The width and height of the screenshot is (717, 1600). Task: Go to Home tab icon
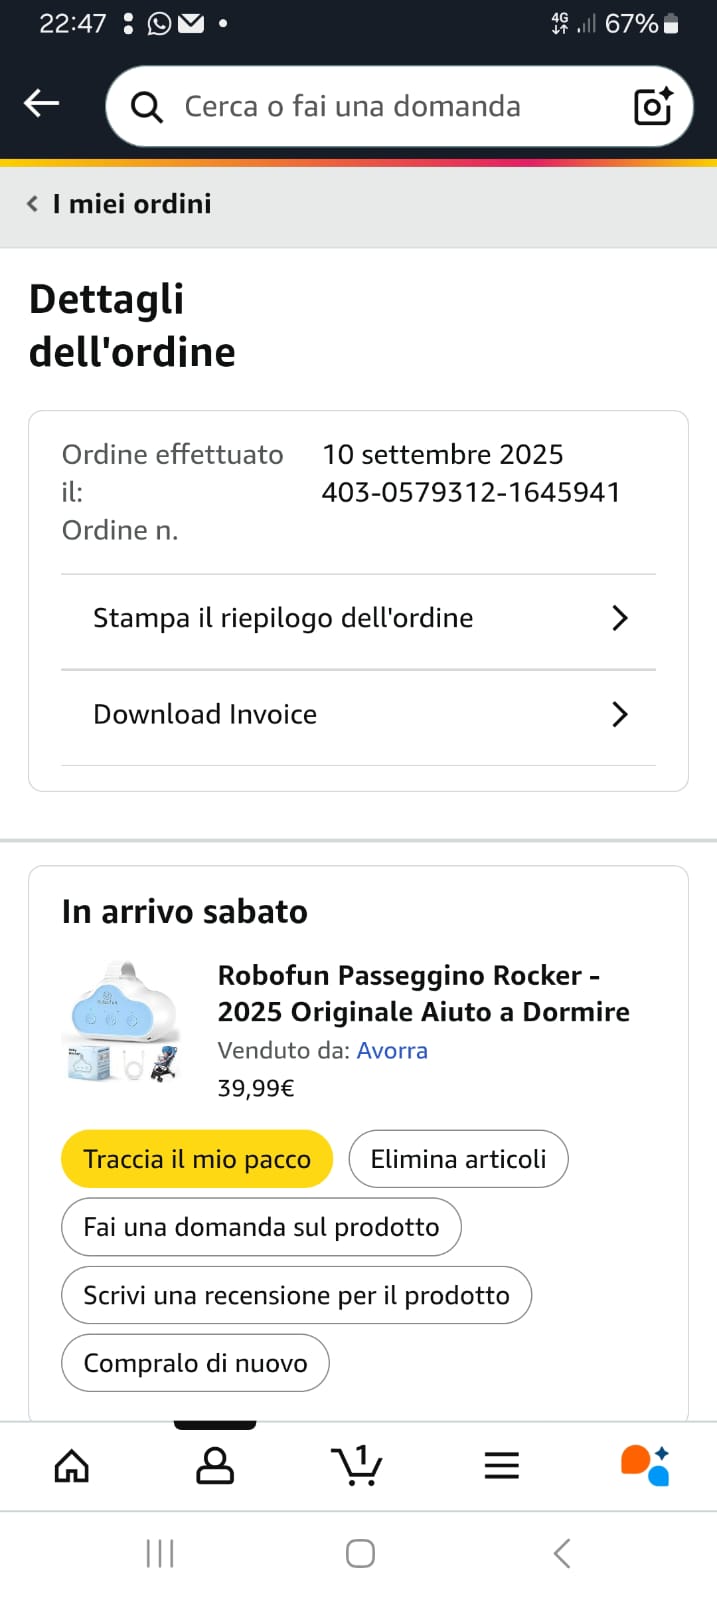[72, 1466]
